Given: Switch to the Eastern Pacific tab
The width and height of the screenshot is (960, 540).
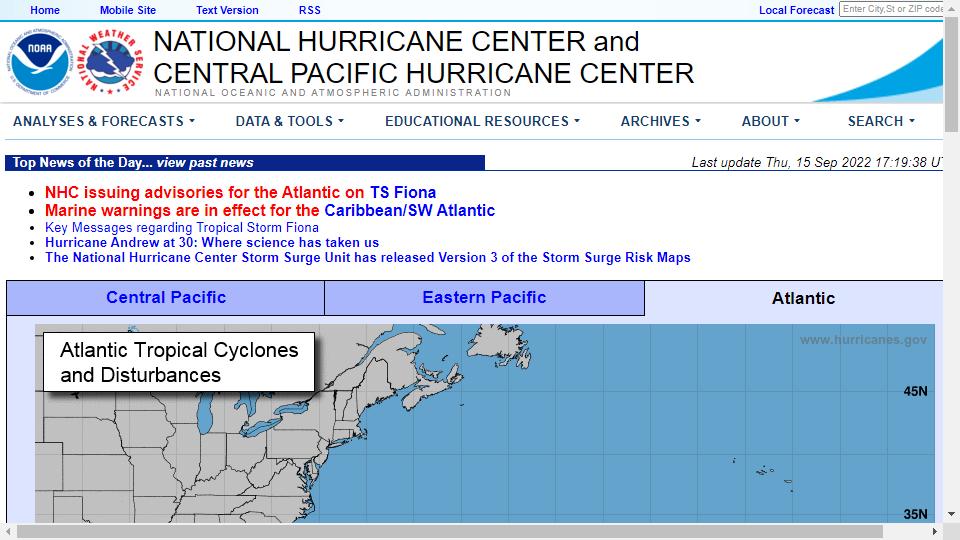Looking at the screenshot, I should click(x=484, y=298).
